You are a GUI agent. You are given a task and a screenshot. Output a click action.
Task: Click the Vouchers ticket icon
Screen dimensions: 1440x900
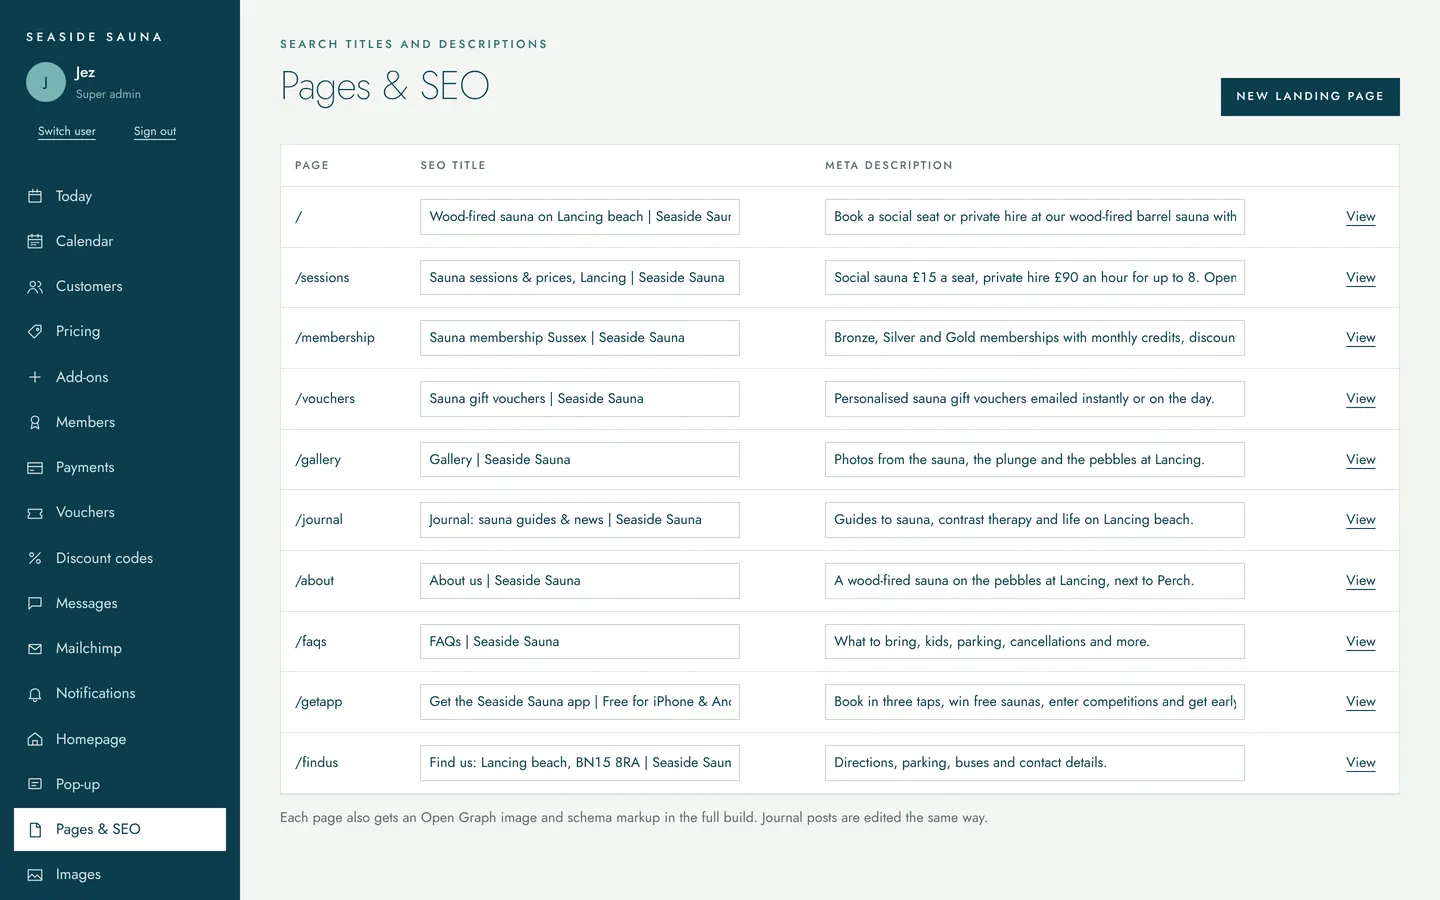[35, 513]
